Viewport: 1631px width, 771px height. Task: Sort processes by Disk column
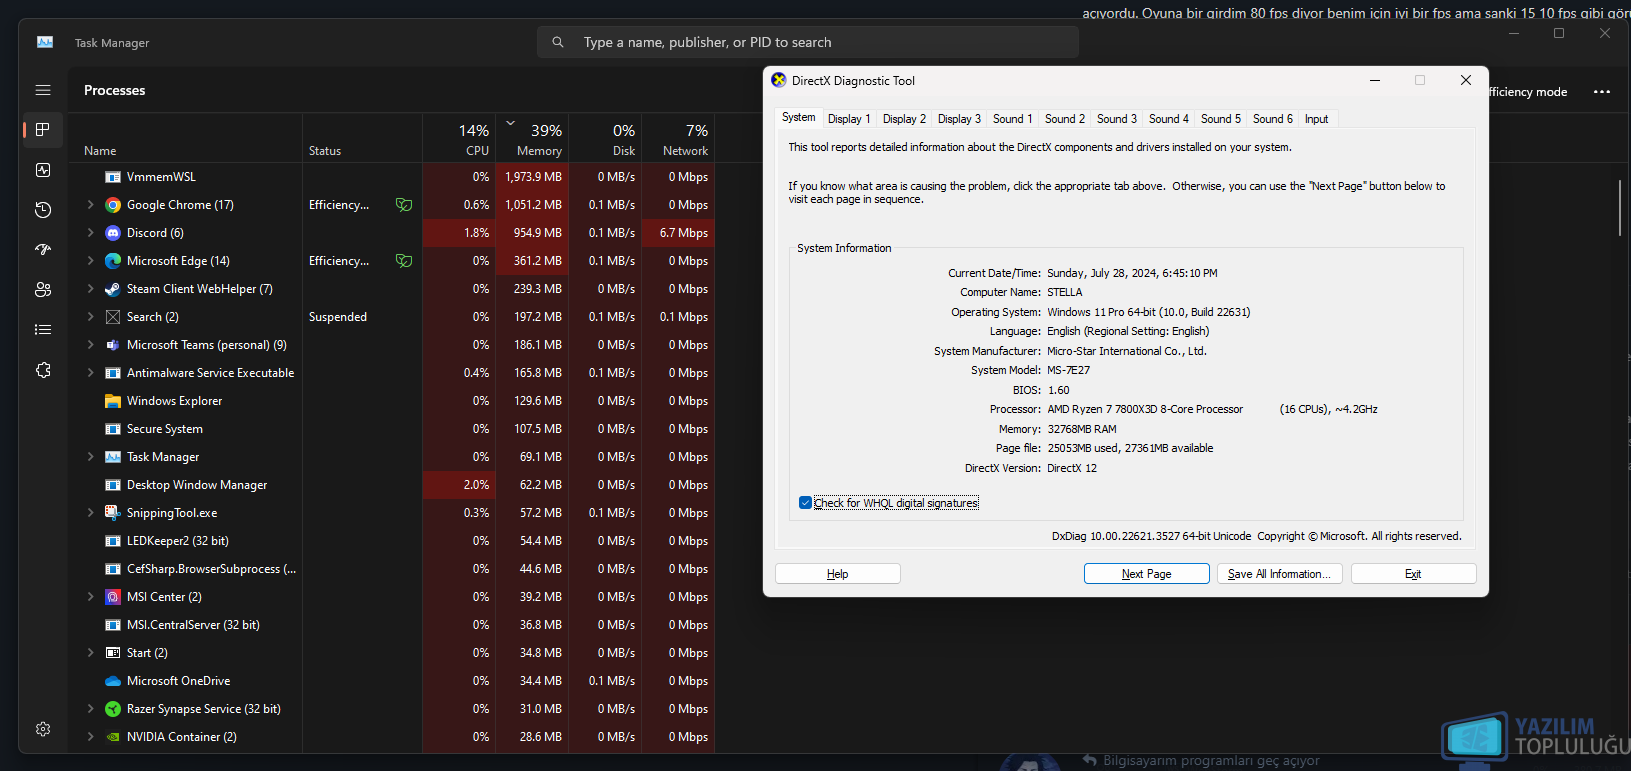tap(606, 139)
